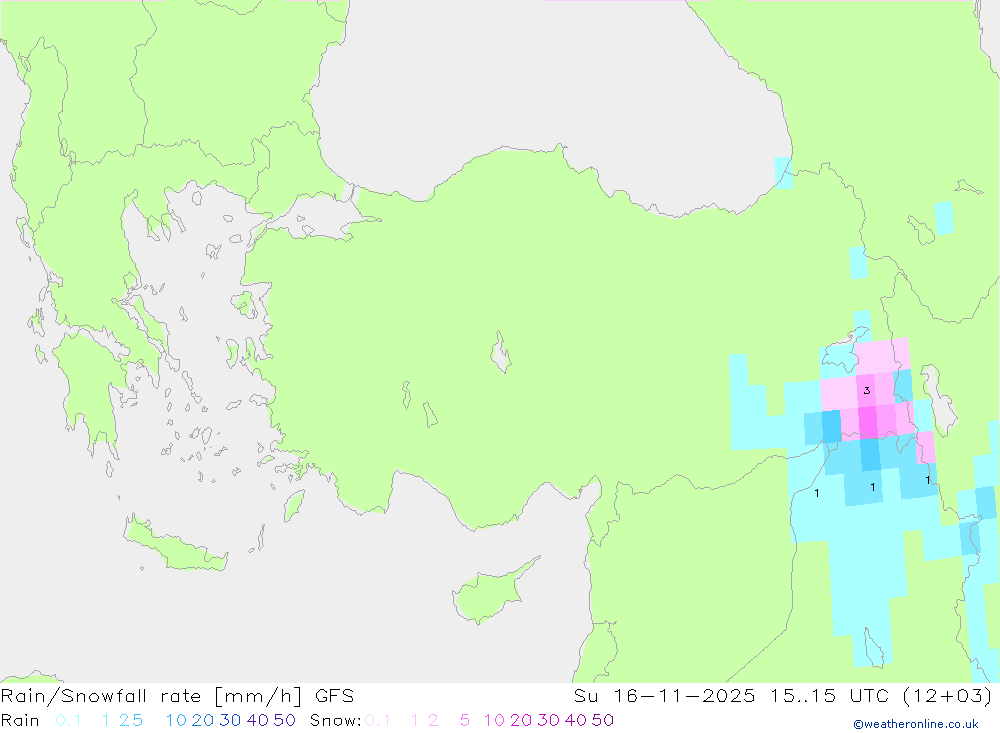Click the darkest magenta snowfall cell
1000x733 pixels.
point(868,421)
